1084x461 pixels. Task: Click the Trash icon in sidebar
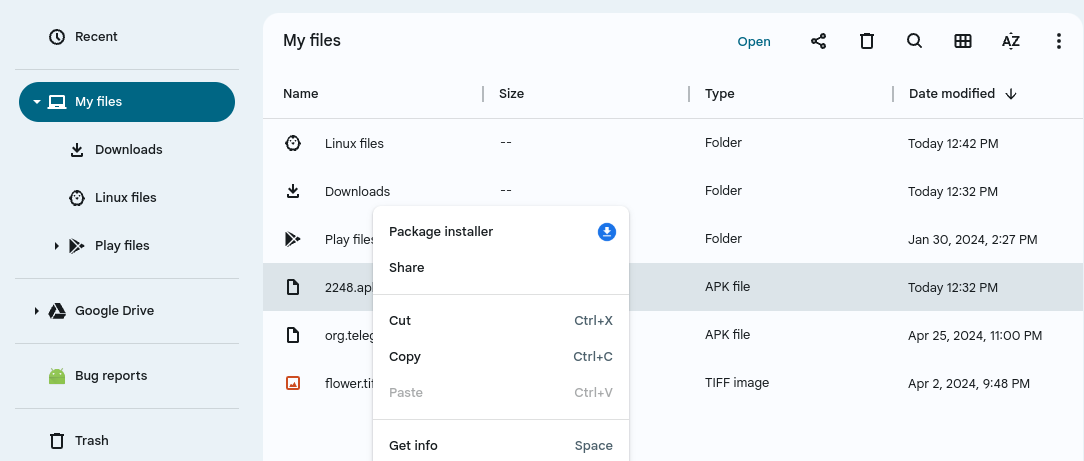point(57,441)
